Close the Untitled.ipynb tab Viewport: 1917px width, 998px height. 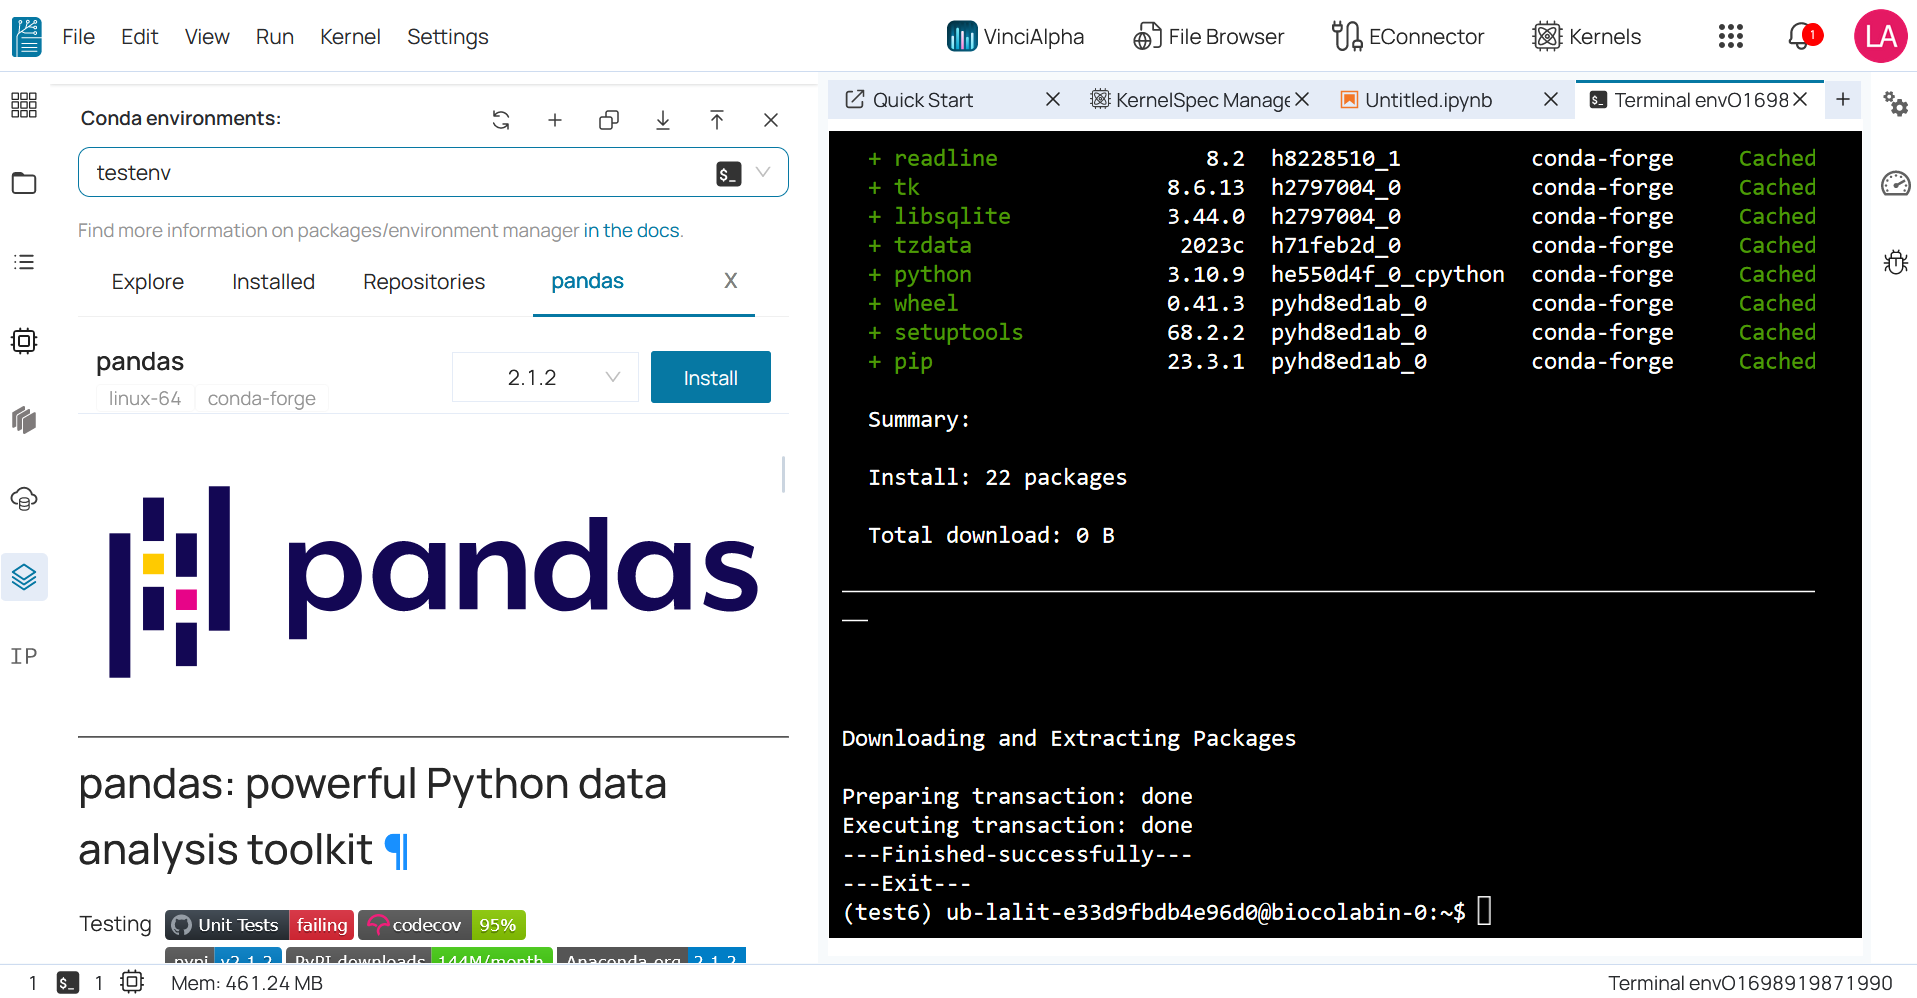click(x=1551, y=99)
